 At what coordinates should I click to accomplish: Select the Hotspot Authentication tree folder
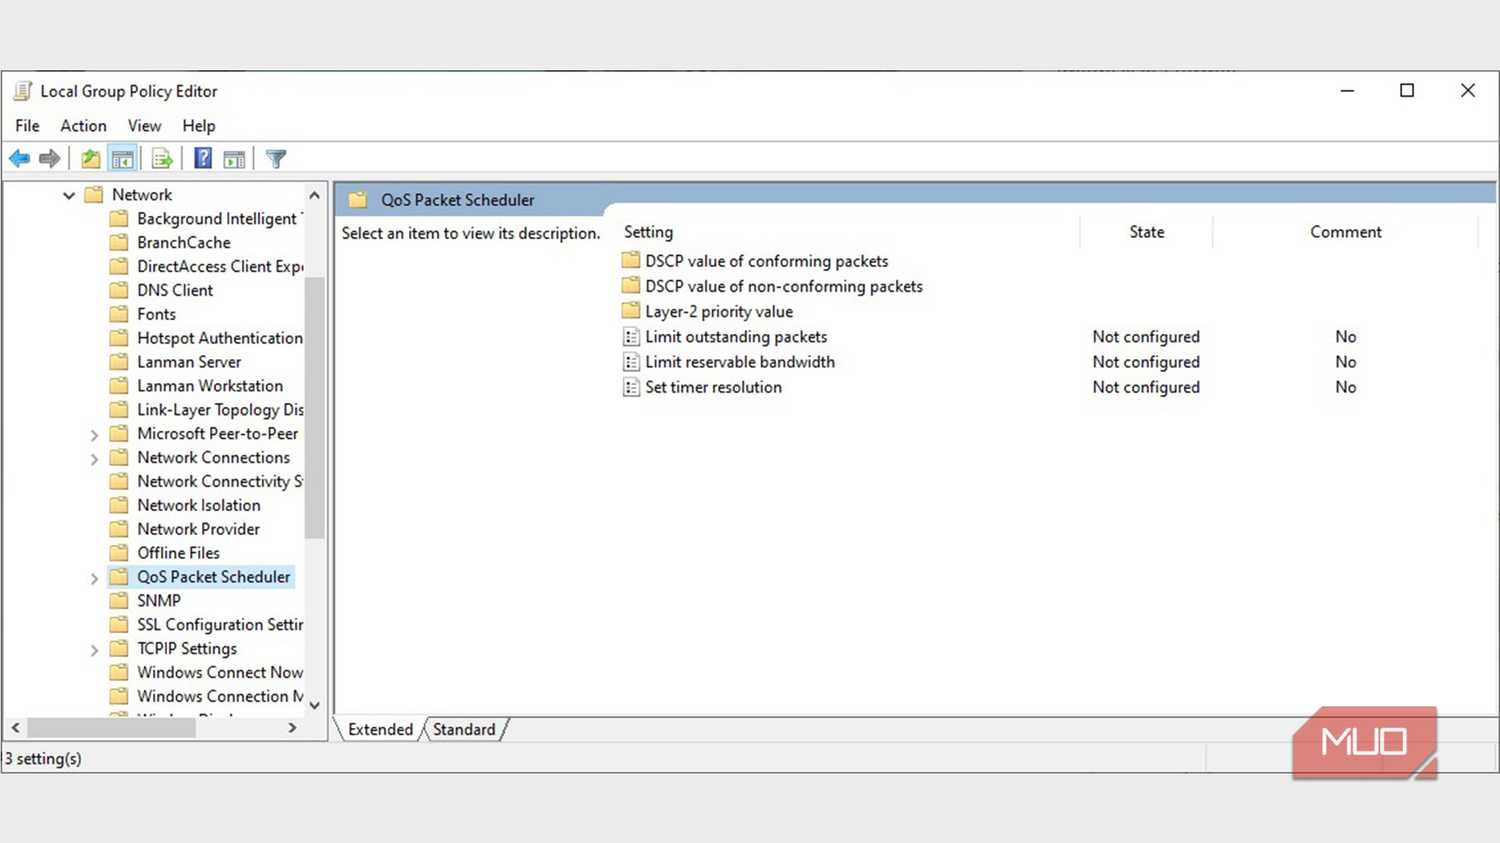coord(206,339)
